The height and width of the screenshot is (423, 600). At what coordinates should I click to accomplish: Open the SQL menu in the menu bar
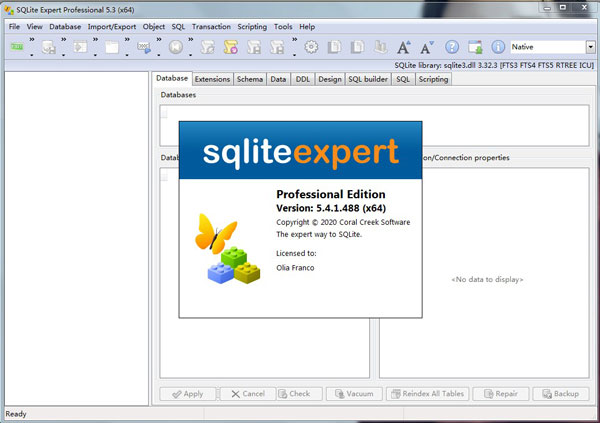coord(178,27)
